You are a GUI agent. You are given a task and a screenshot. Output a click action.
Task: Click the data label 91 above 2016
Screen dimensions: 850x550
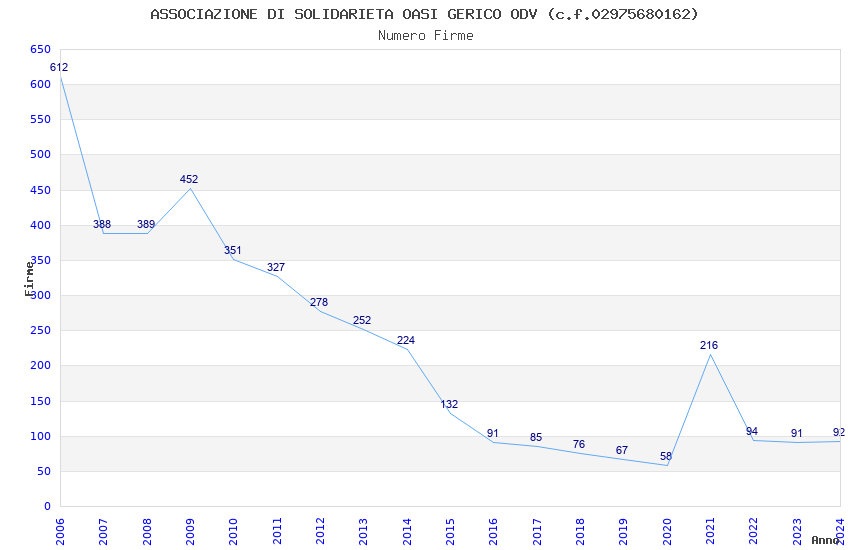click(x=492, y=433)
